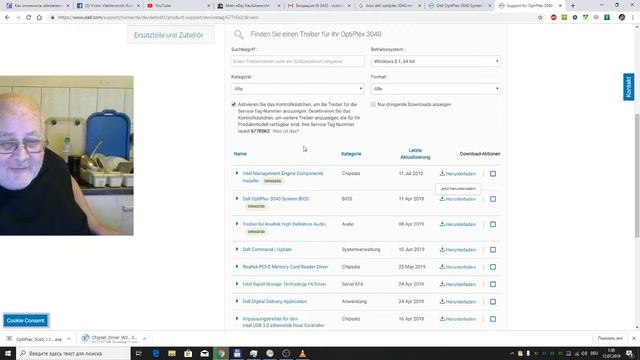Show hidden system tray icons

coord(512,353)
